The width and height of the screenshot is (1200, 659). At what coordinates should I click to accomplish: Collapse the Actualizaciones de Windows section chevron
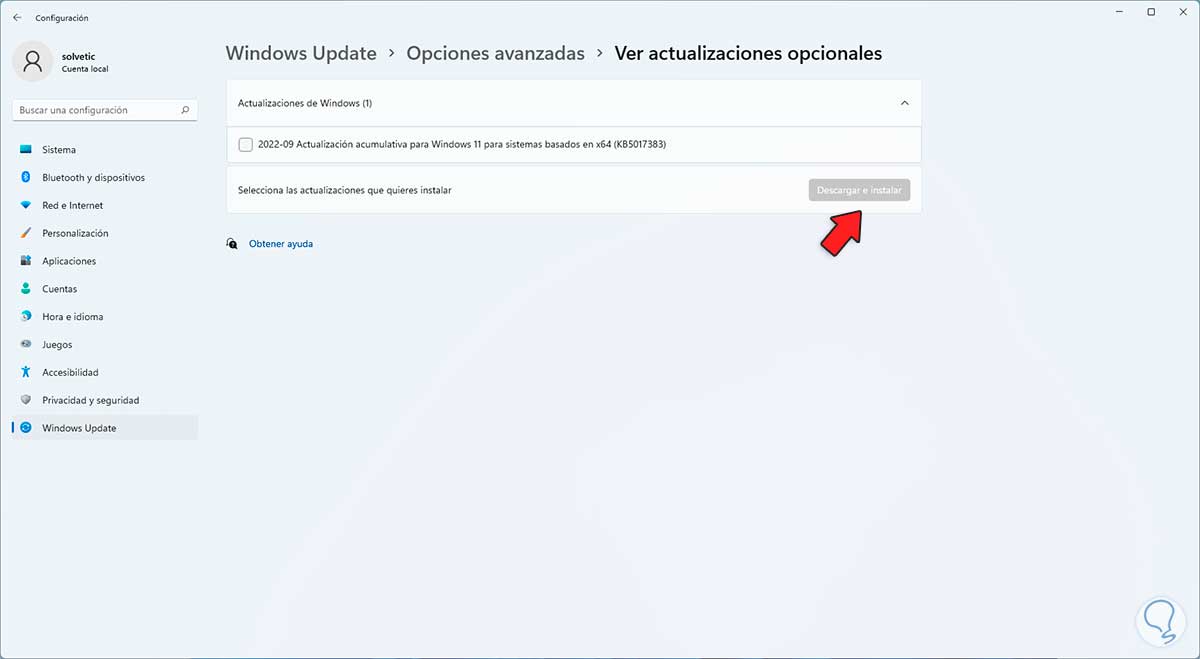click(904, 103)
